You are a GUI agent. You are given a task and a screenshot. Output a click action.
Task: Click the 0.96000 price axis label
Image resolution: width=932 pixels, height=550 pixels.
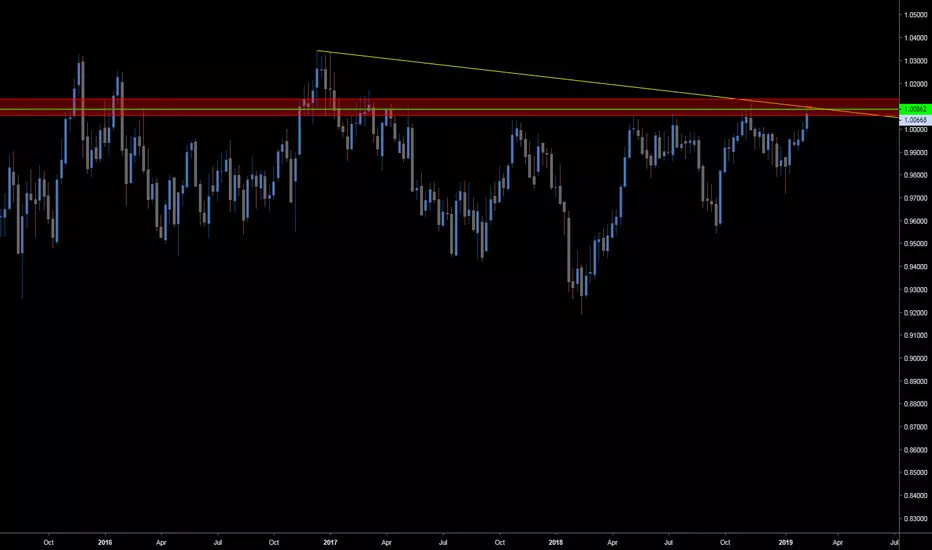point(916,221)
